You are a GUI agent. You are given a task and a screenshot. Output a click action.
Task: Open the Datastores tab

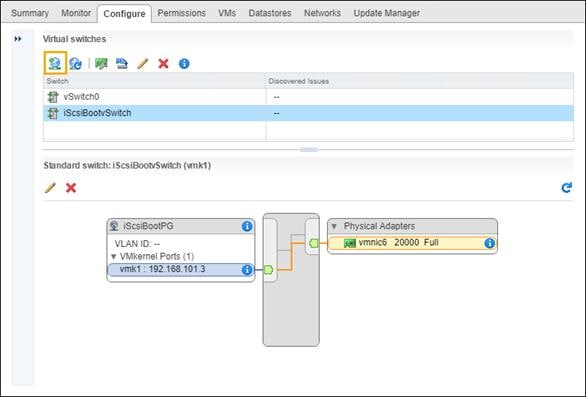270,13
